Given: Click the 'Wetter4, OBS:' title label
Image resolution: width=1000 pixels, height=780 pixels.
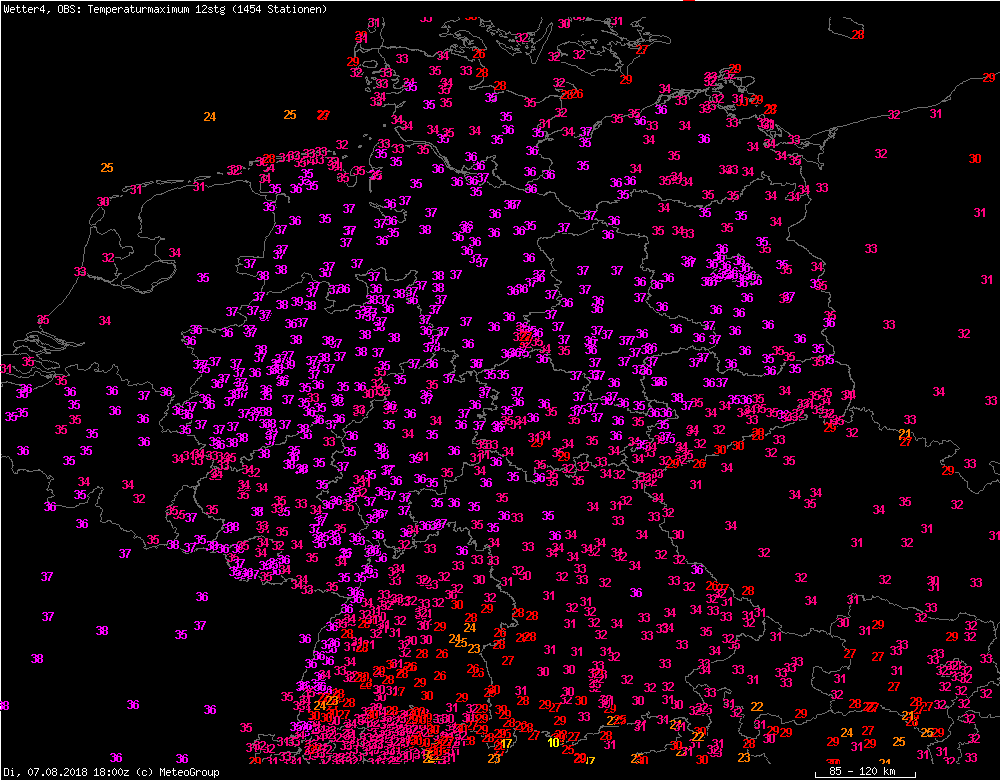Looking at the screenshot, I should click(x=42, y=10).
